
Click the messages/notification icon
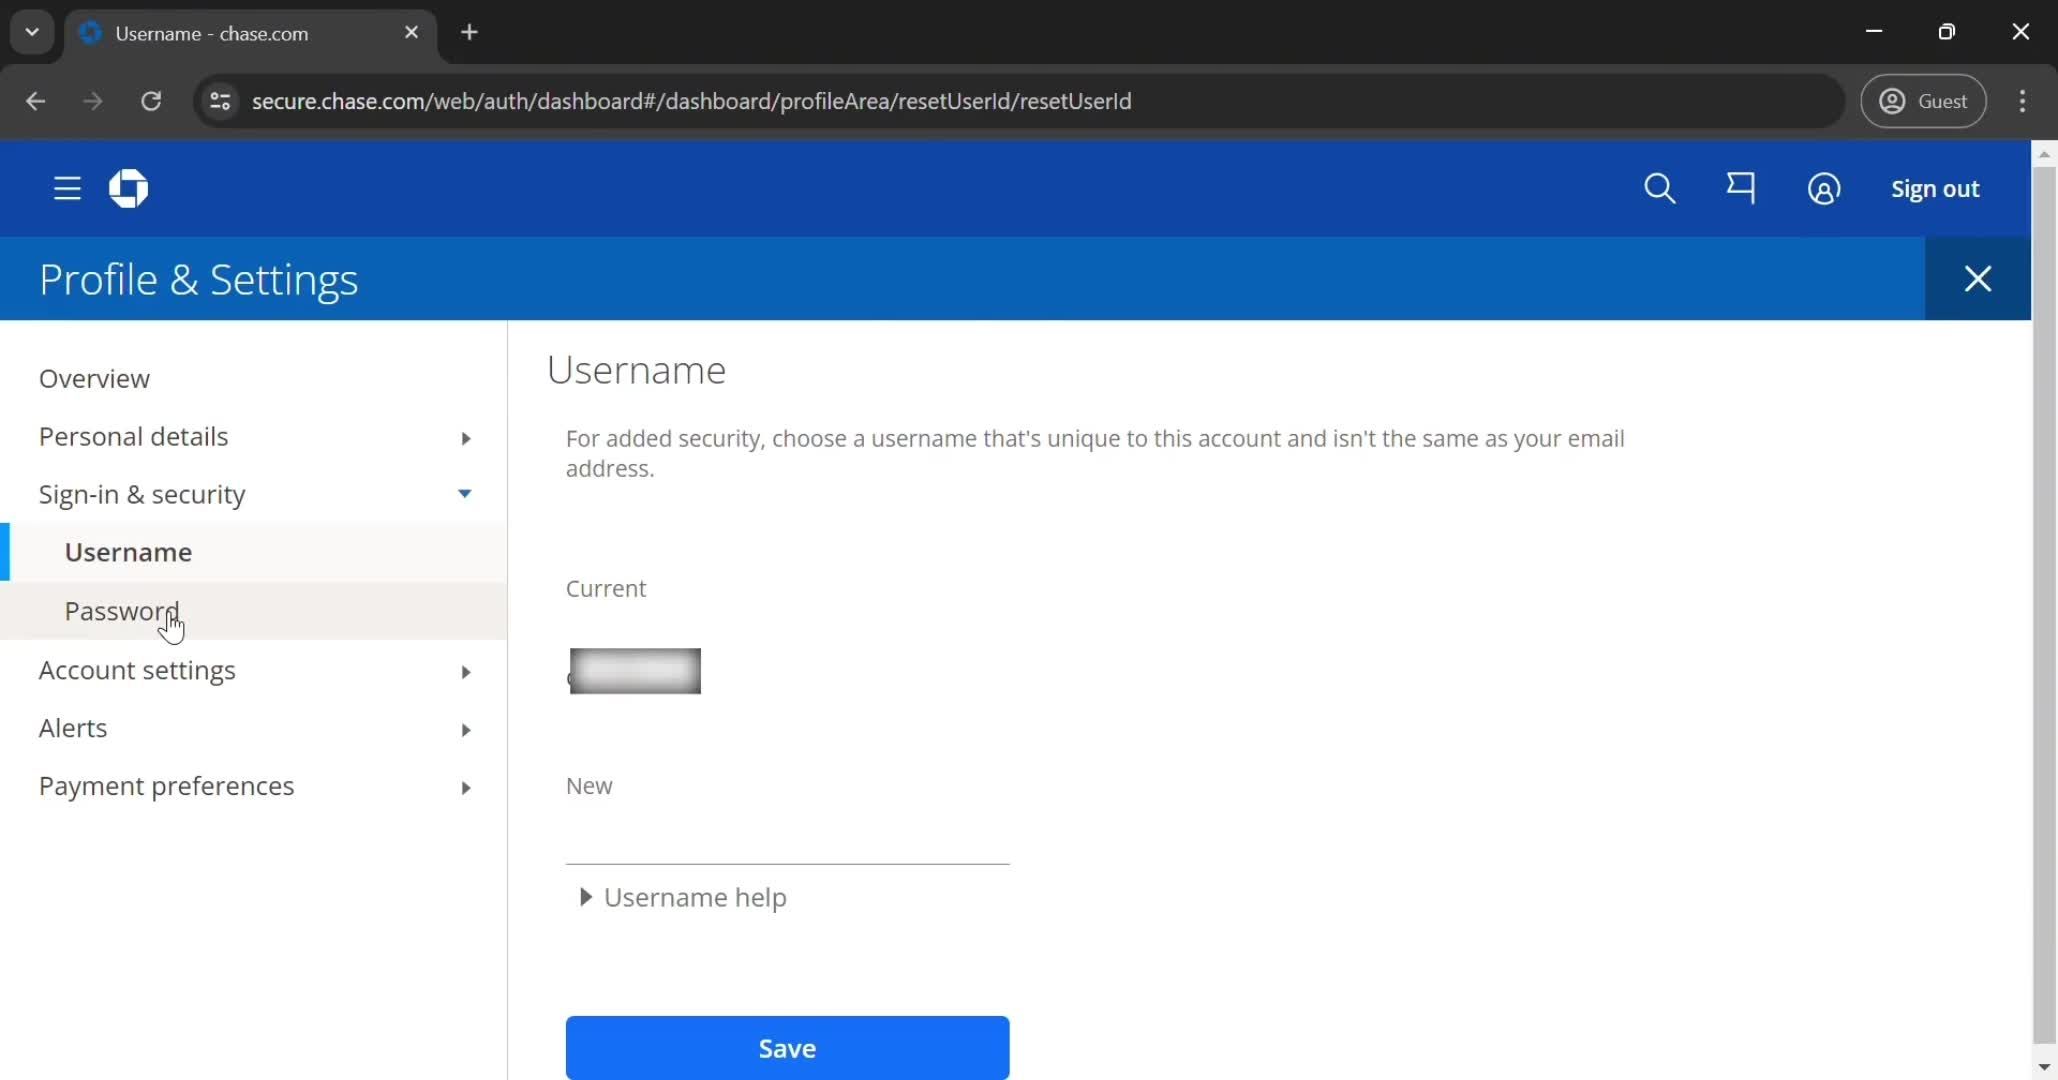pyautogui.click(x=1740, y=188)
